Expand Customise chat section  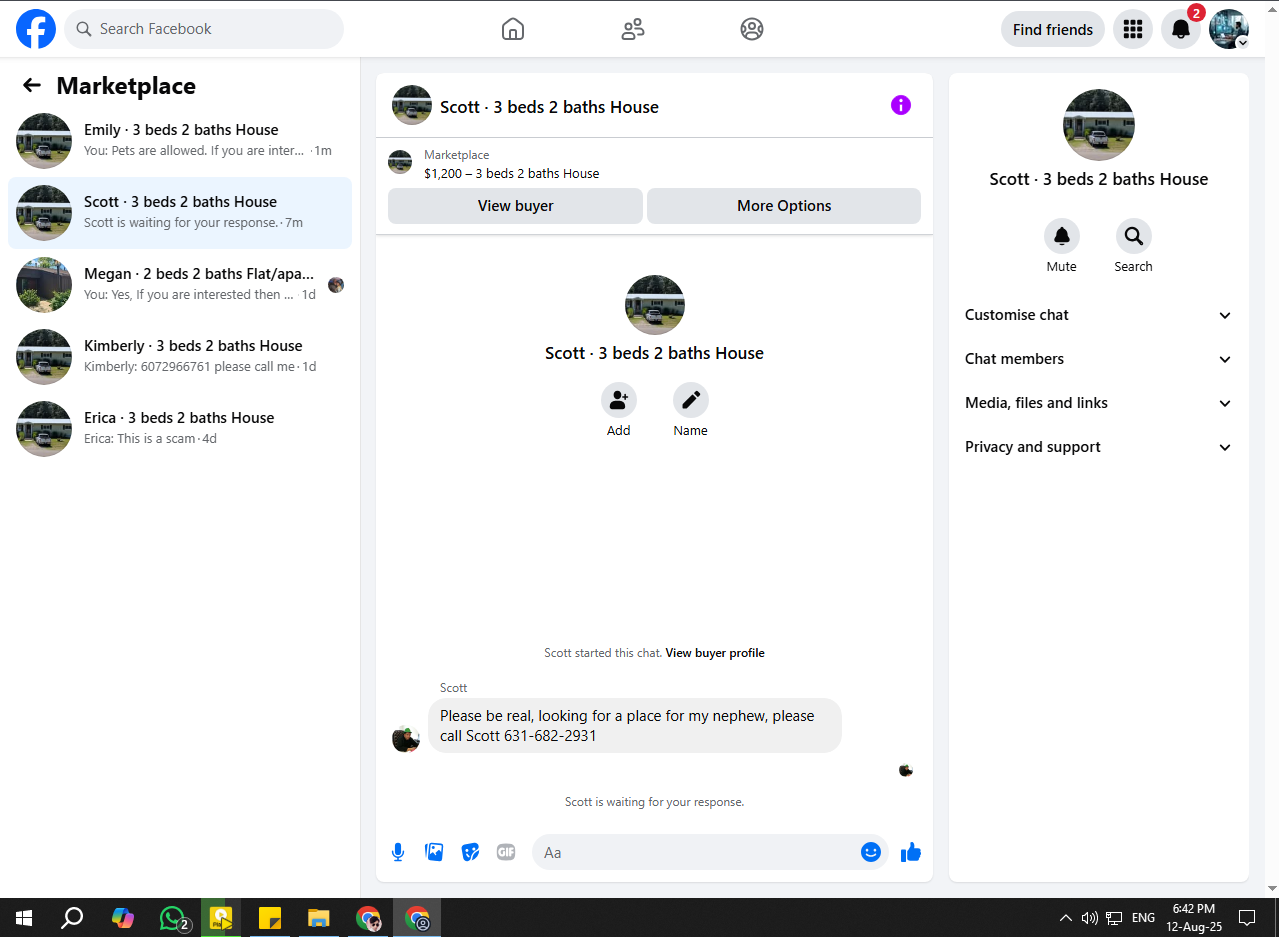tap(1098, 315)
